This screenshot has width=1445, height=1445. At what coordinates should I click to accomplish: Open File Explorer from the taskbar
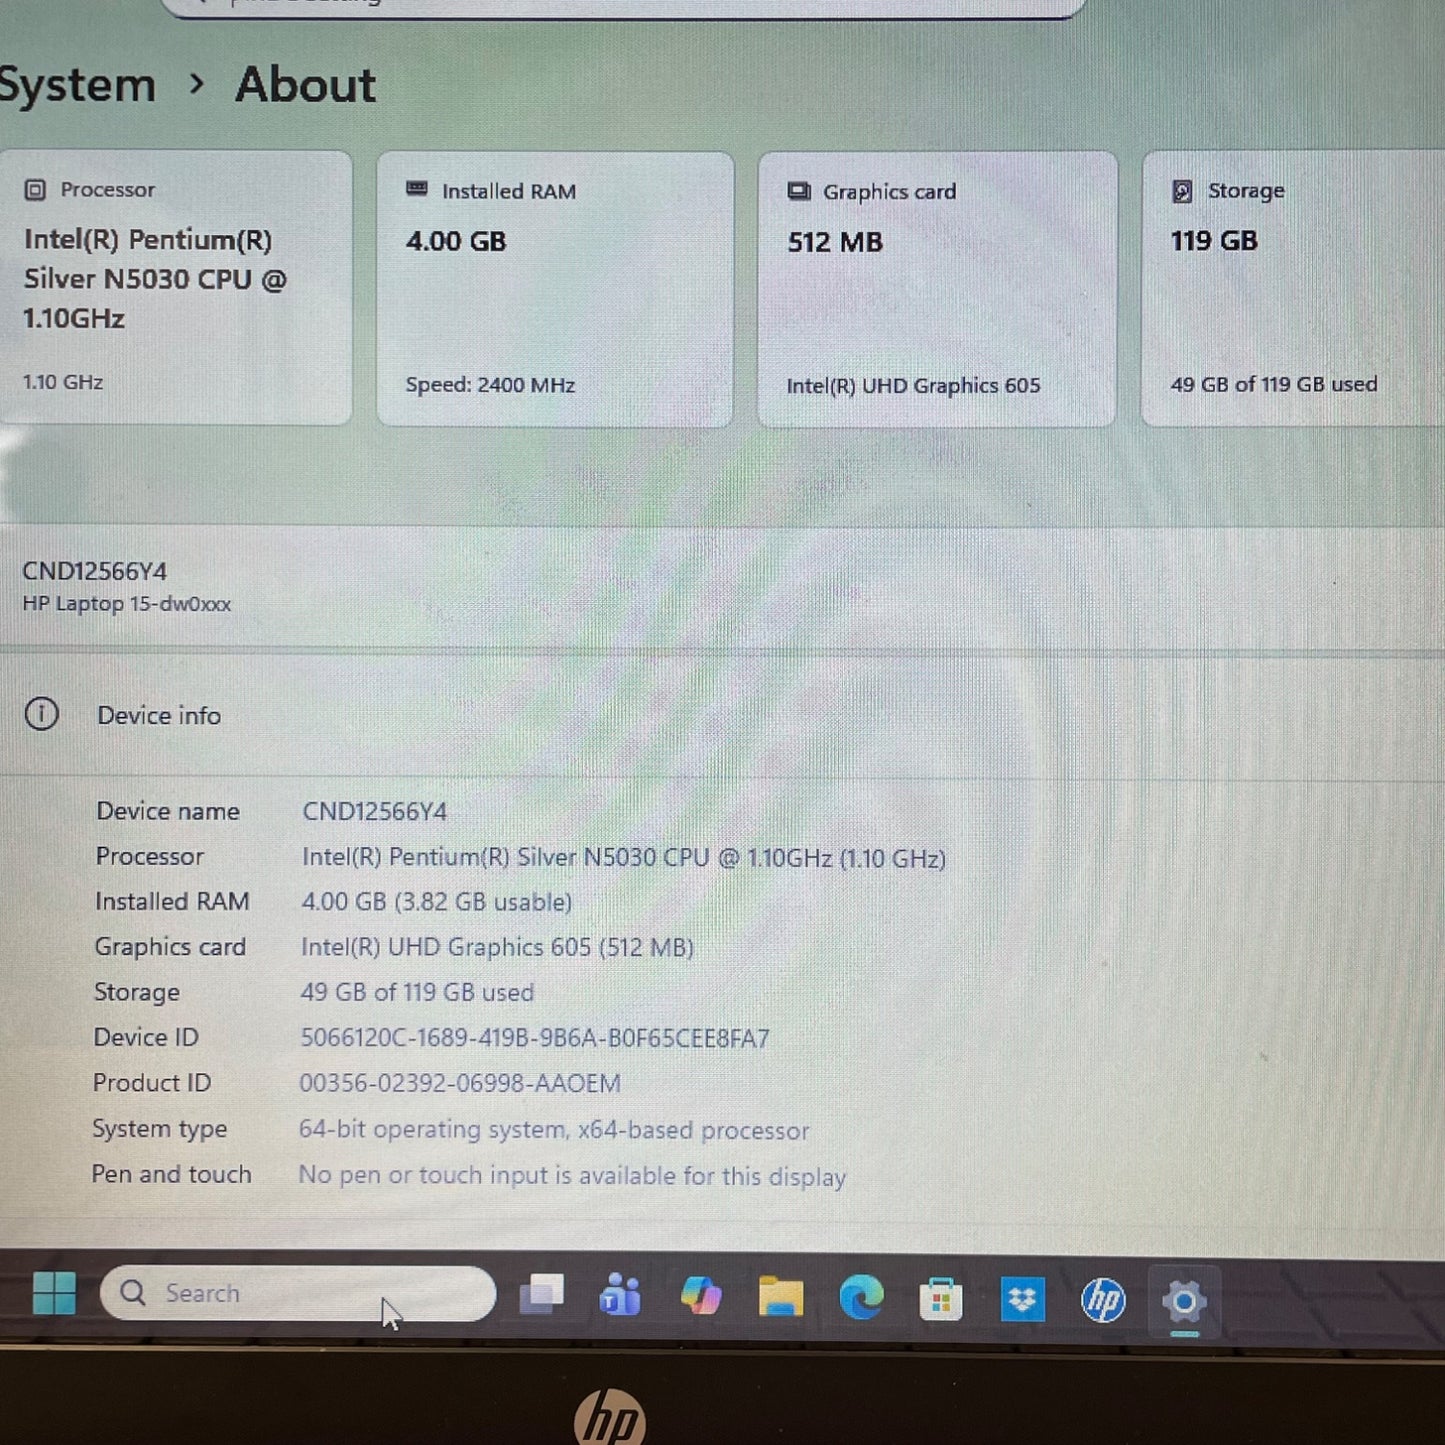click(x=781, y=1297)
